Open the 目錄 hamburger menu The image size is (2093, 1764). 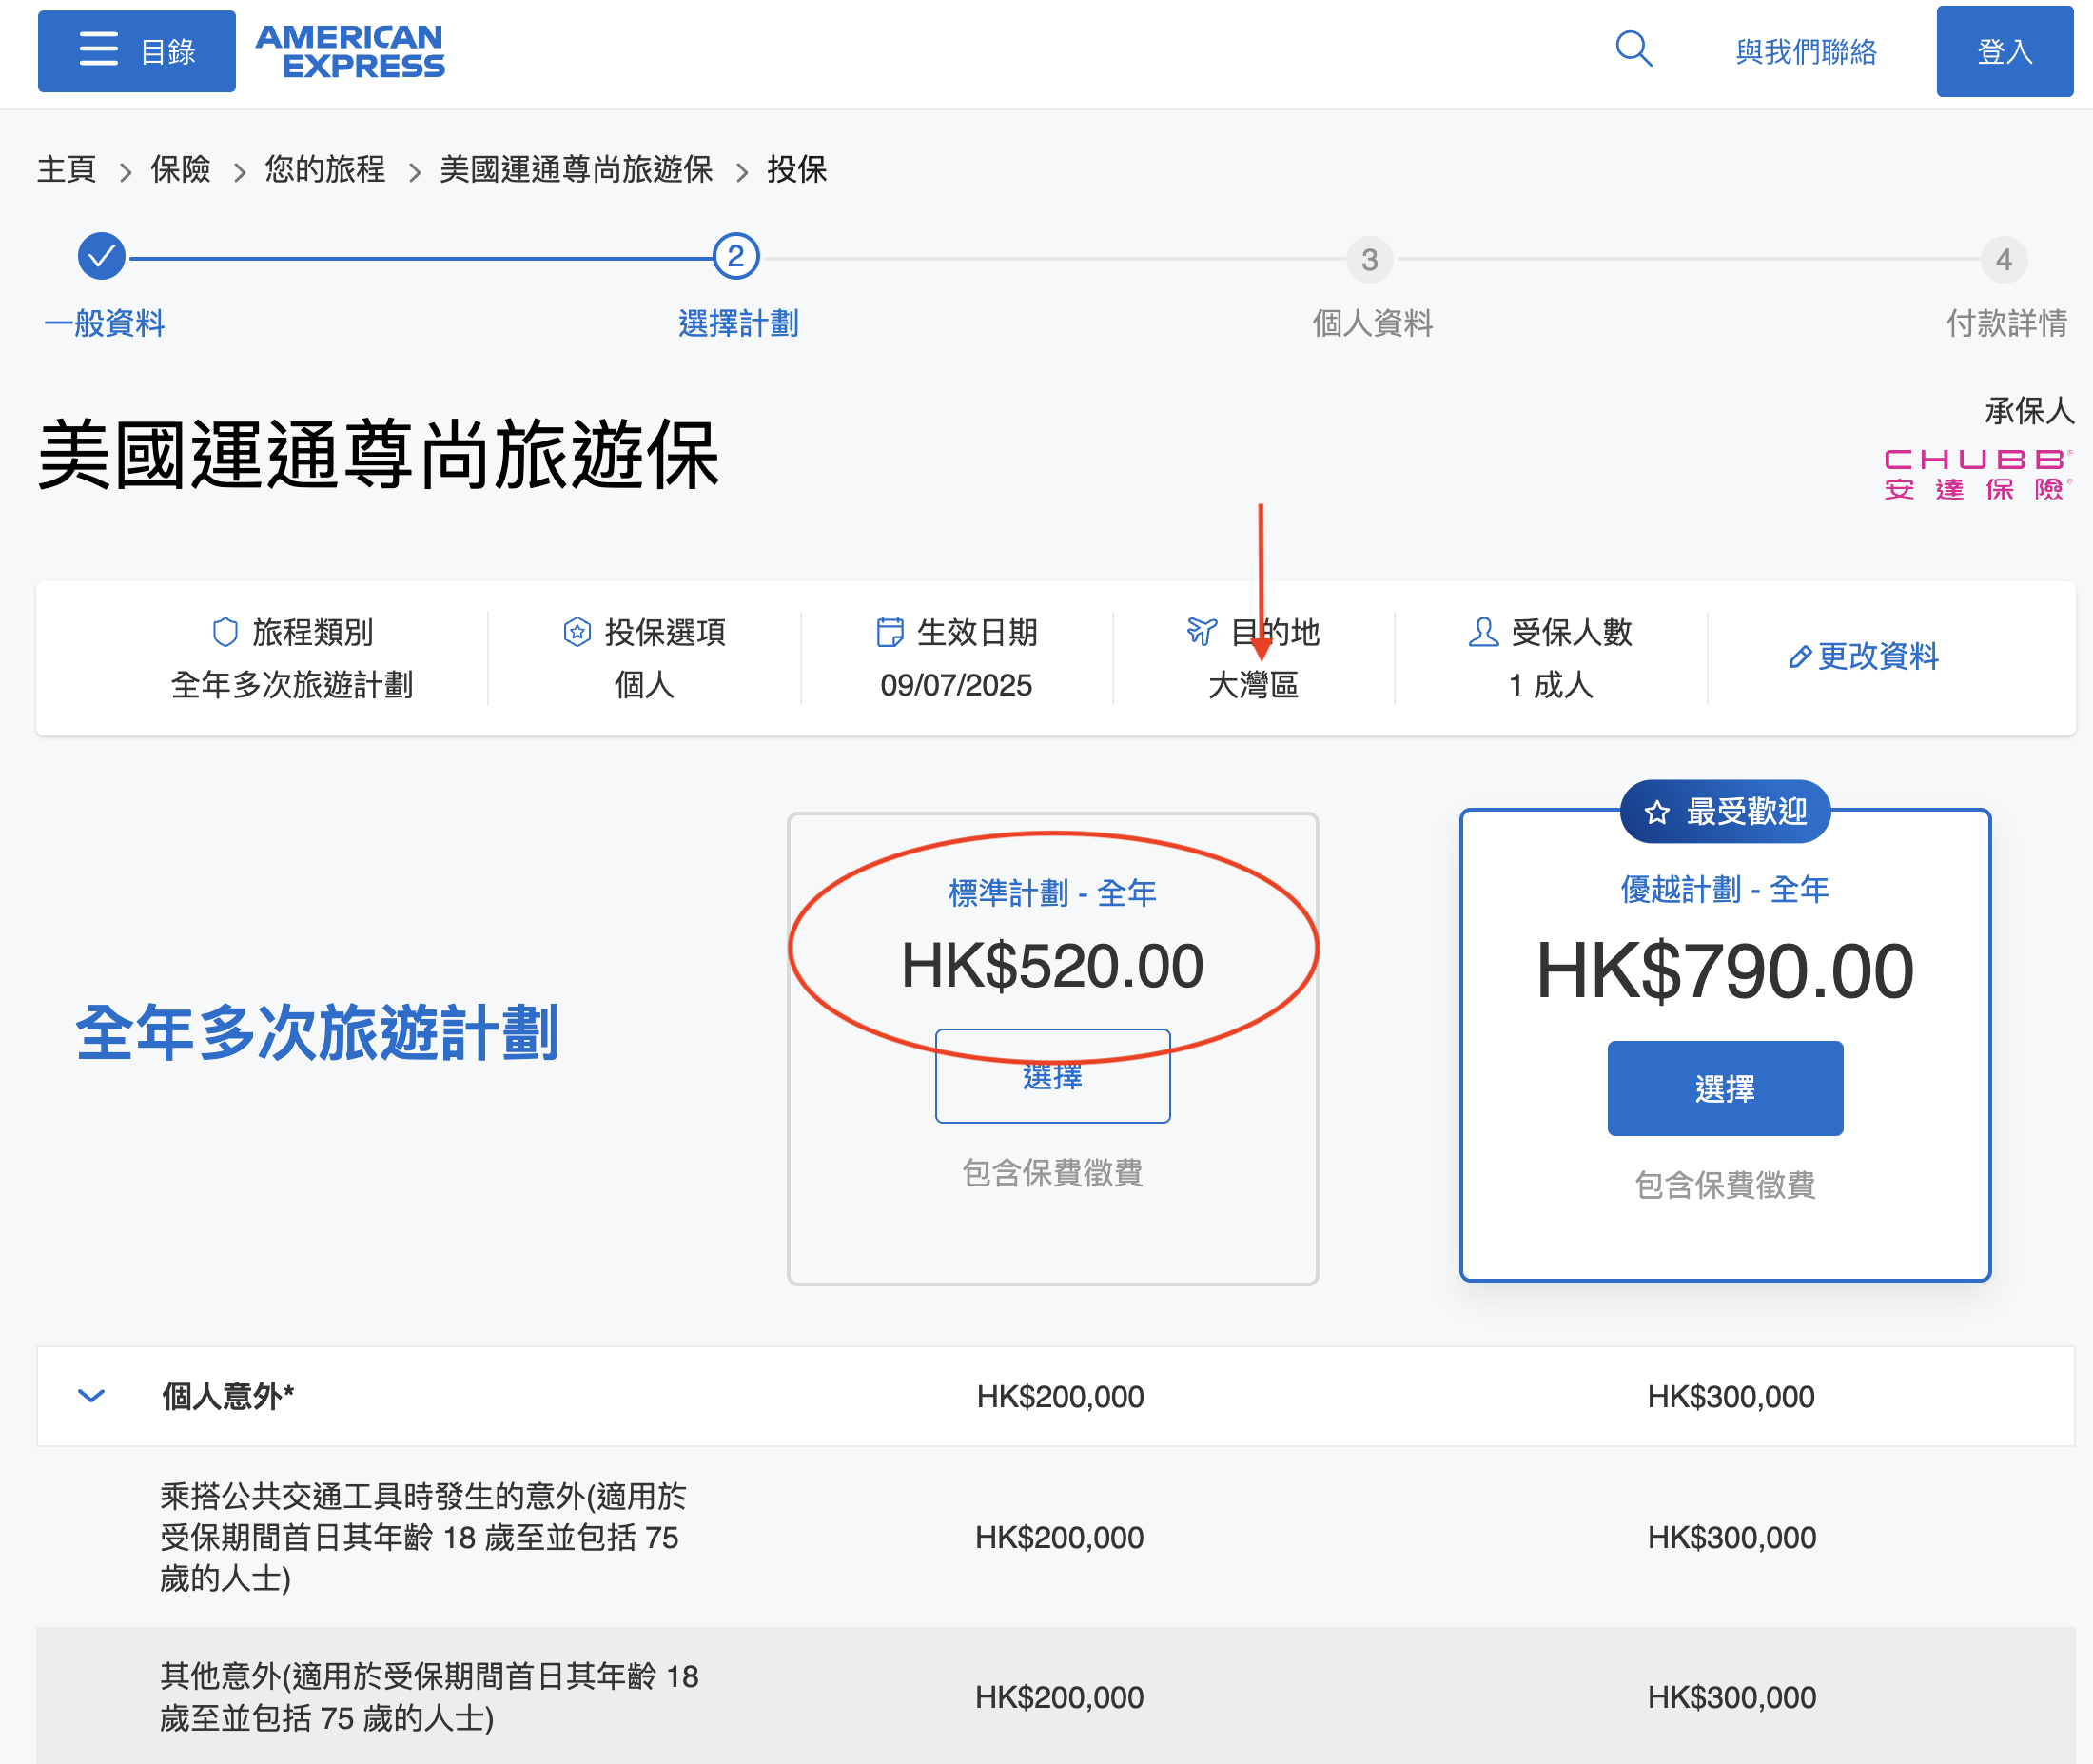[137, 51]
